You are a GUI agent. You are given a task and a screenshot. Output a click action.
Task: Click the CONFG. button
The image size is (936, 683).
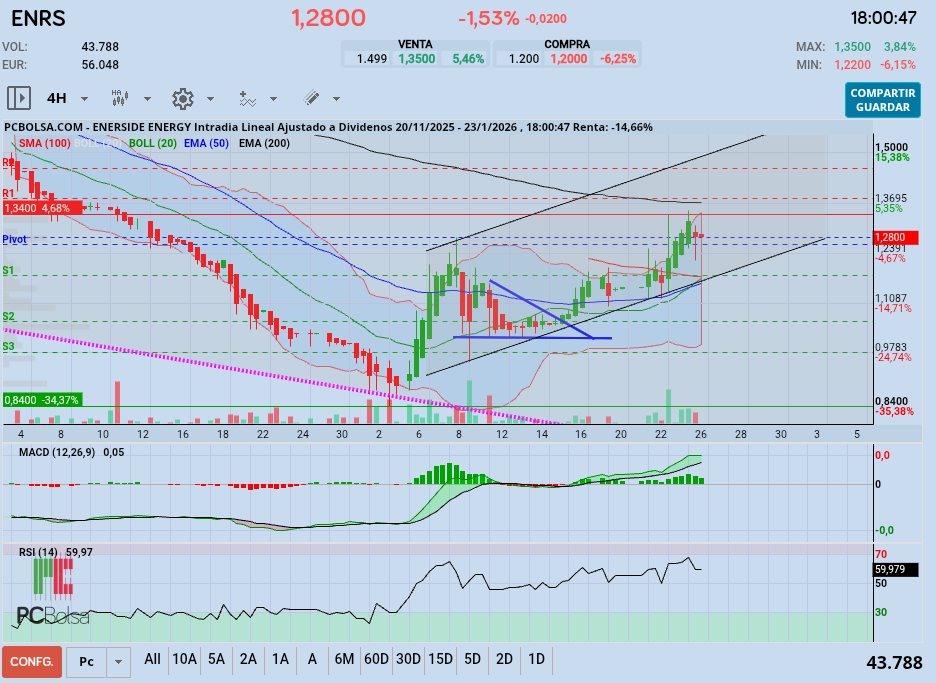point(31,661)
